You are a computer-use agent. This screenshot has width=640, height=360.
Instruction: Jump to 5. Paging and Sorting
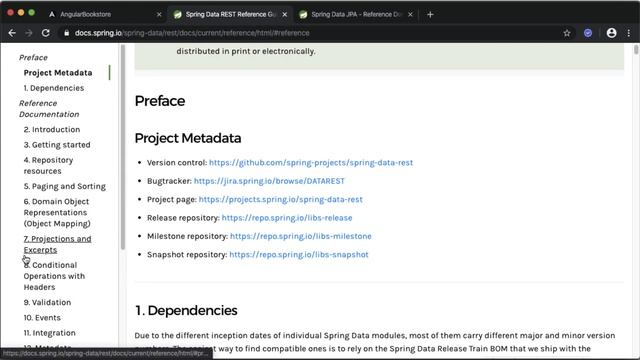pos(64,186)
